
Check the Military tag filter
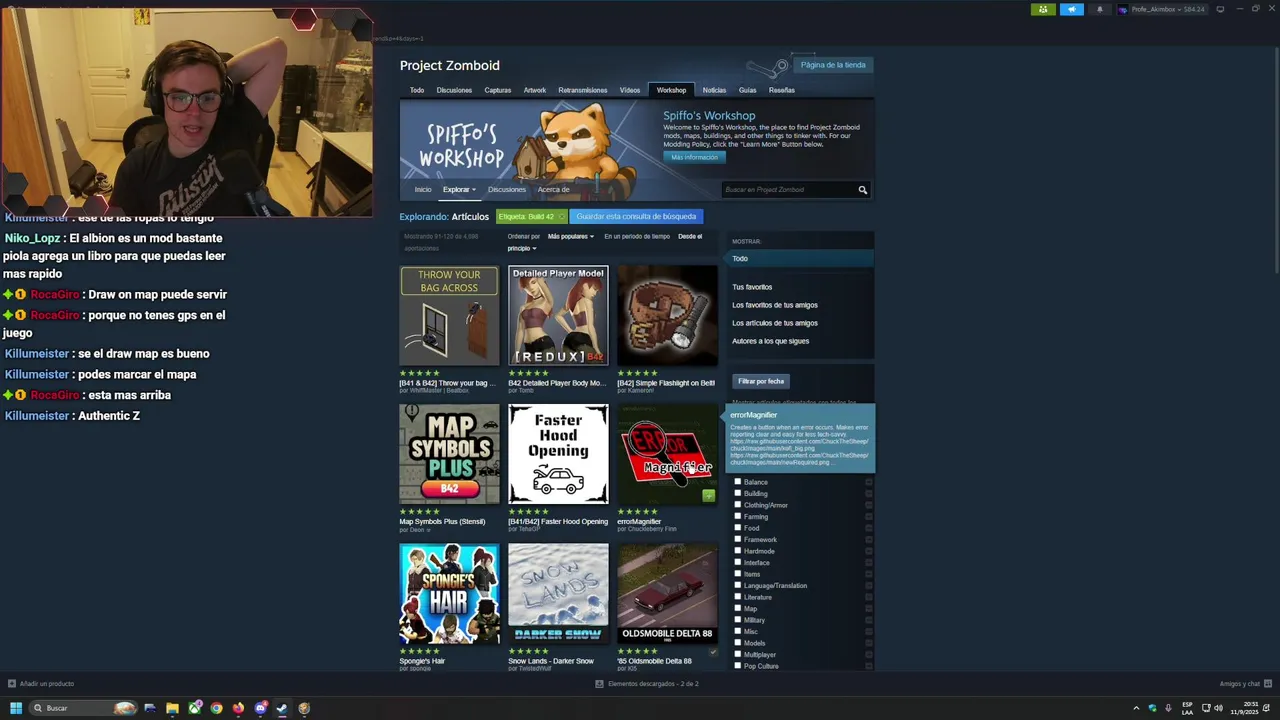(x=738, y=620)
